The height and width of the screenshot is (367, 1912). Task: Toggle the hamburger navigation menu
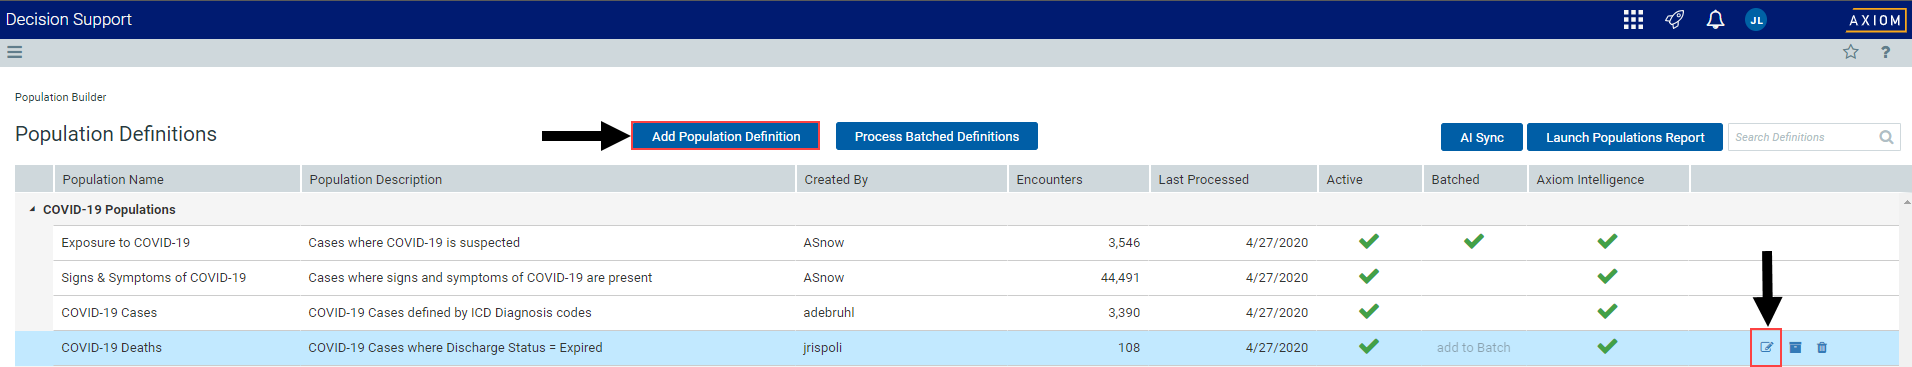[x=15, y=52]
